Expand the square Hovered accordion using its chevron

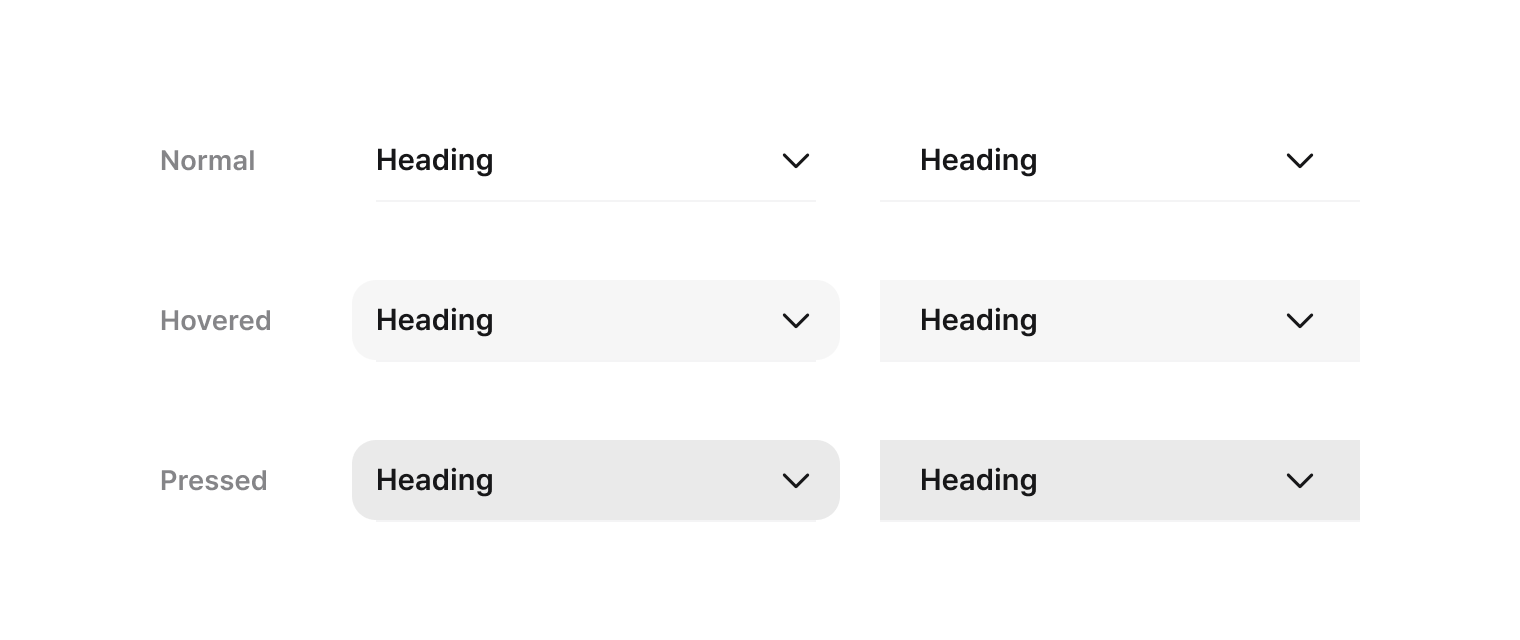(x=1300, y=321)
